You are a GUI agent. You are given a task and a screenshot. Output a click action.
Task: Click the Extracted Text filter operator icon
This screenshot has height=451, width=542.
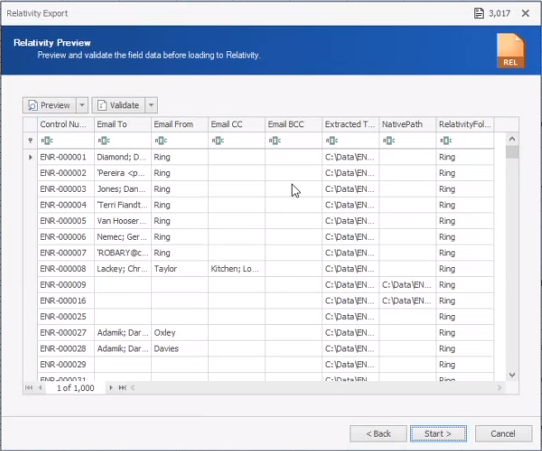click(x=332, y=140)
